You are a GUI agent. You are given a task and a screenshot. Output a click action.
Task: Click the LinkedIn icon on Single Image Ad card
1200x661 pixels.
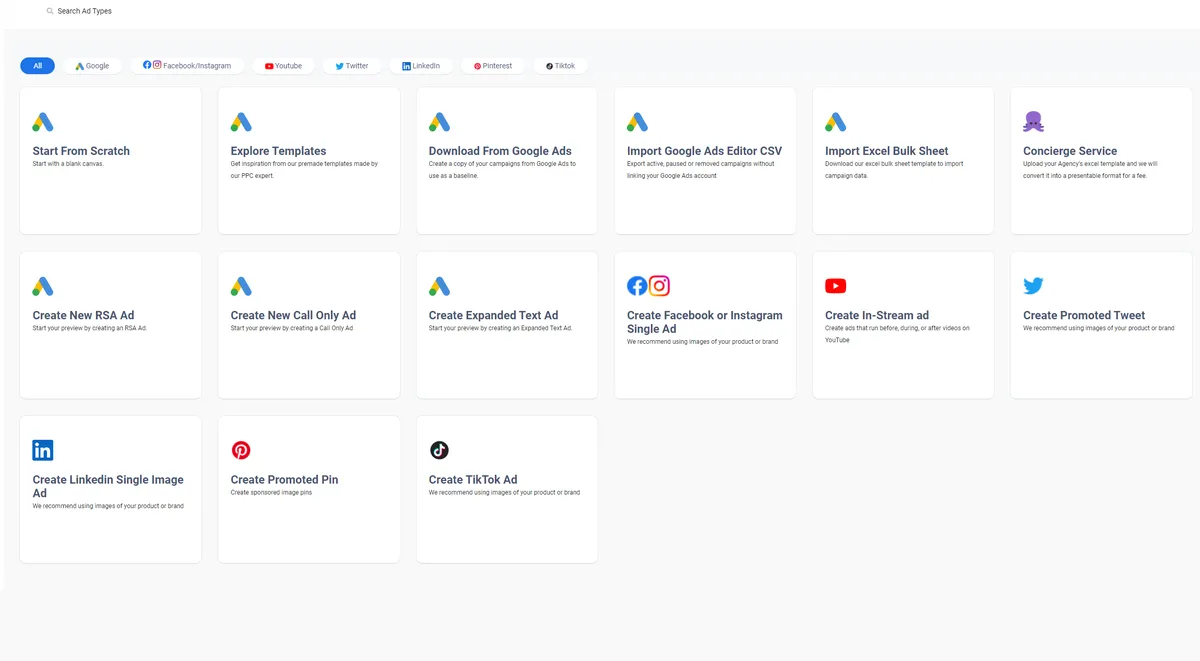coord(43,450)
